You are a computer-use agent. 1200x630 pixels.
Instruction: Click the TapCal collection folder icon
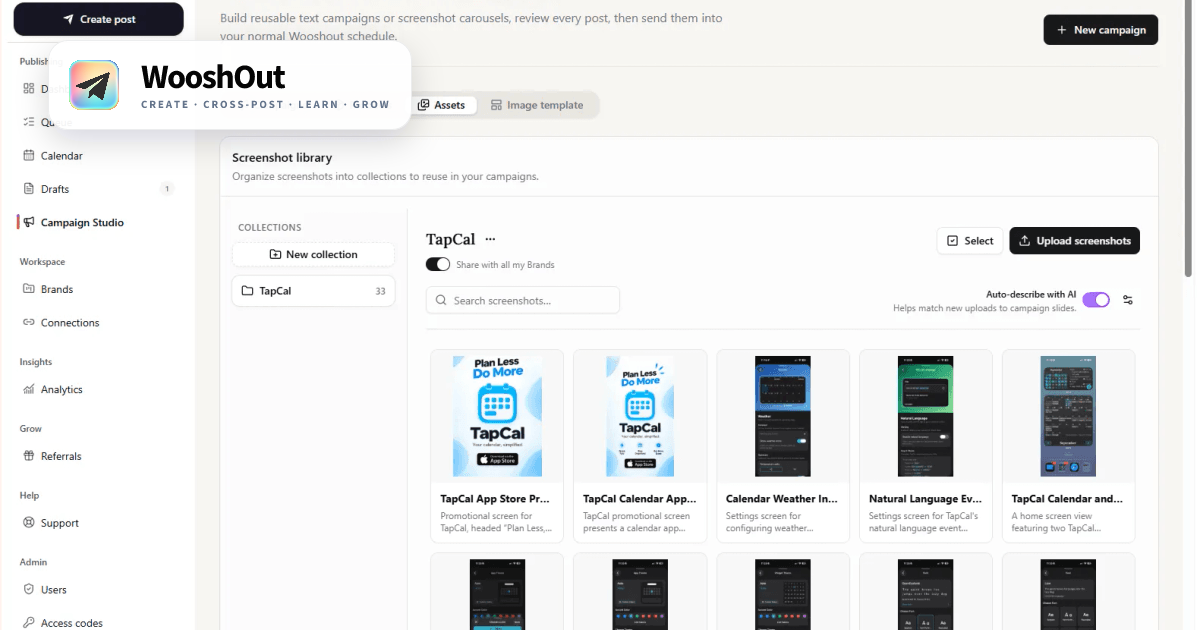(248, 291)
